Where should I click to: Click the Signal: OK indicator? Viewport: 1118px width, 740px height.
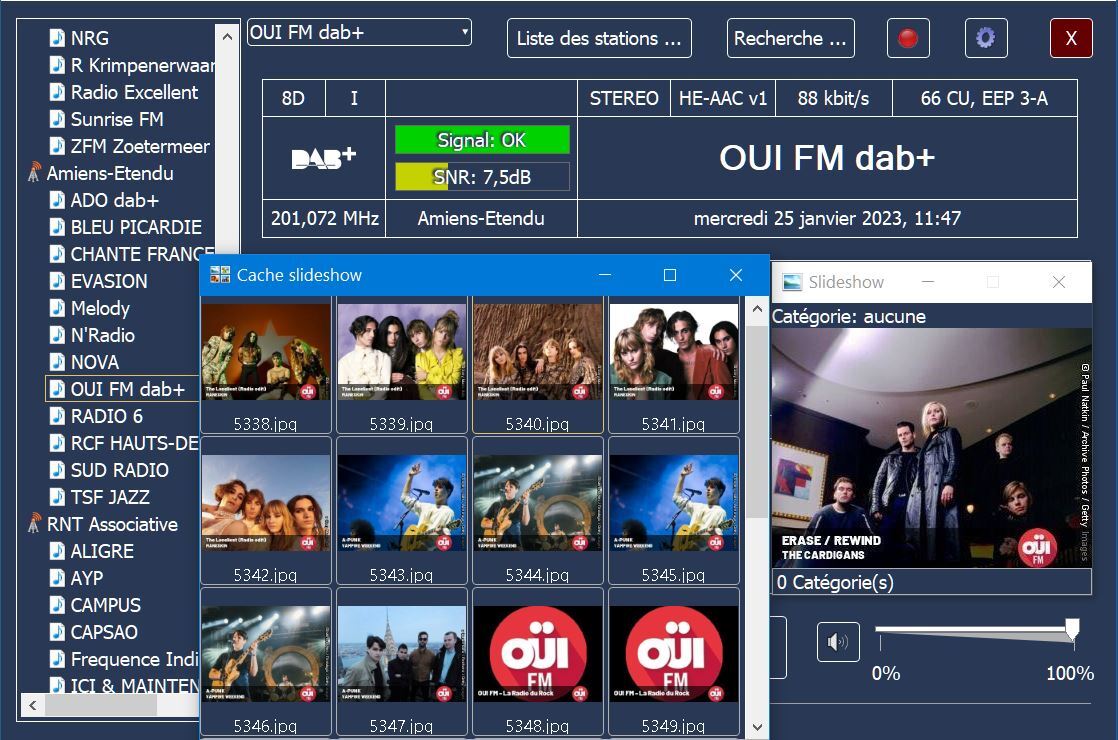tap(483, 140)
